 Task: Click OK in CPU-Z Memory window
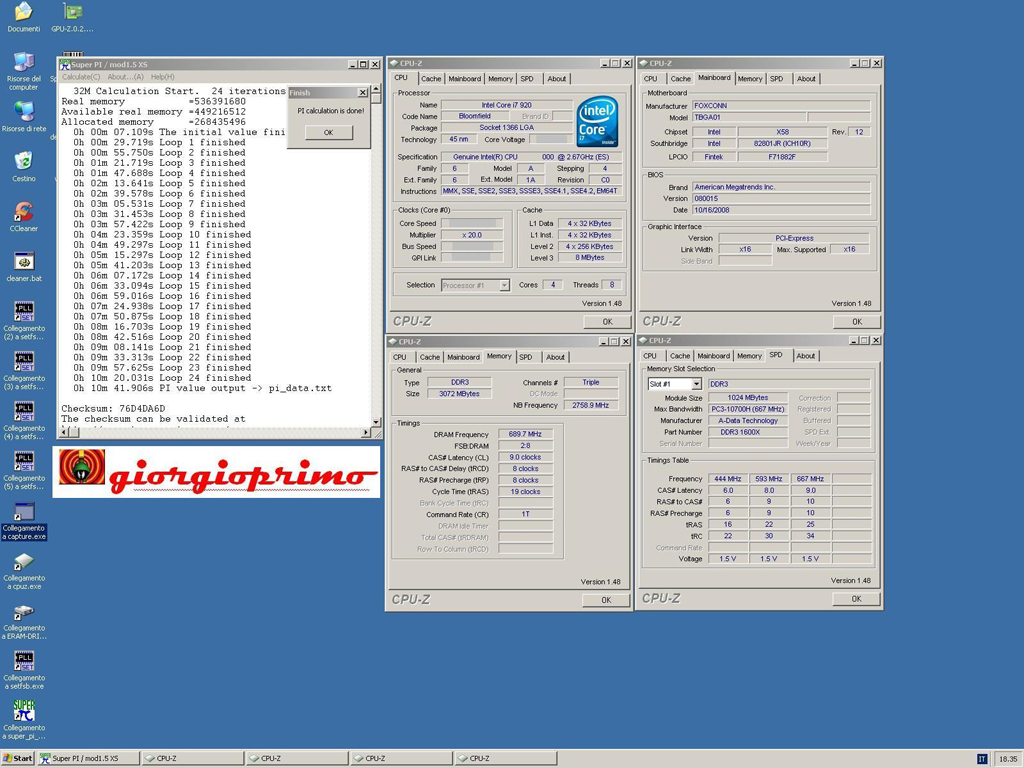pyautogui.click(x=606, y=600)
